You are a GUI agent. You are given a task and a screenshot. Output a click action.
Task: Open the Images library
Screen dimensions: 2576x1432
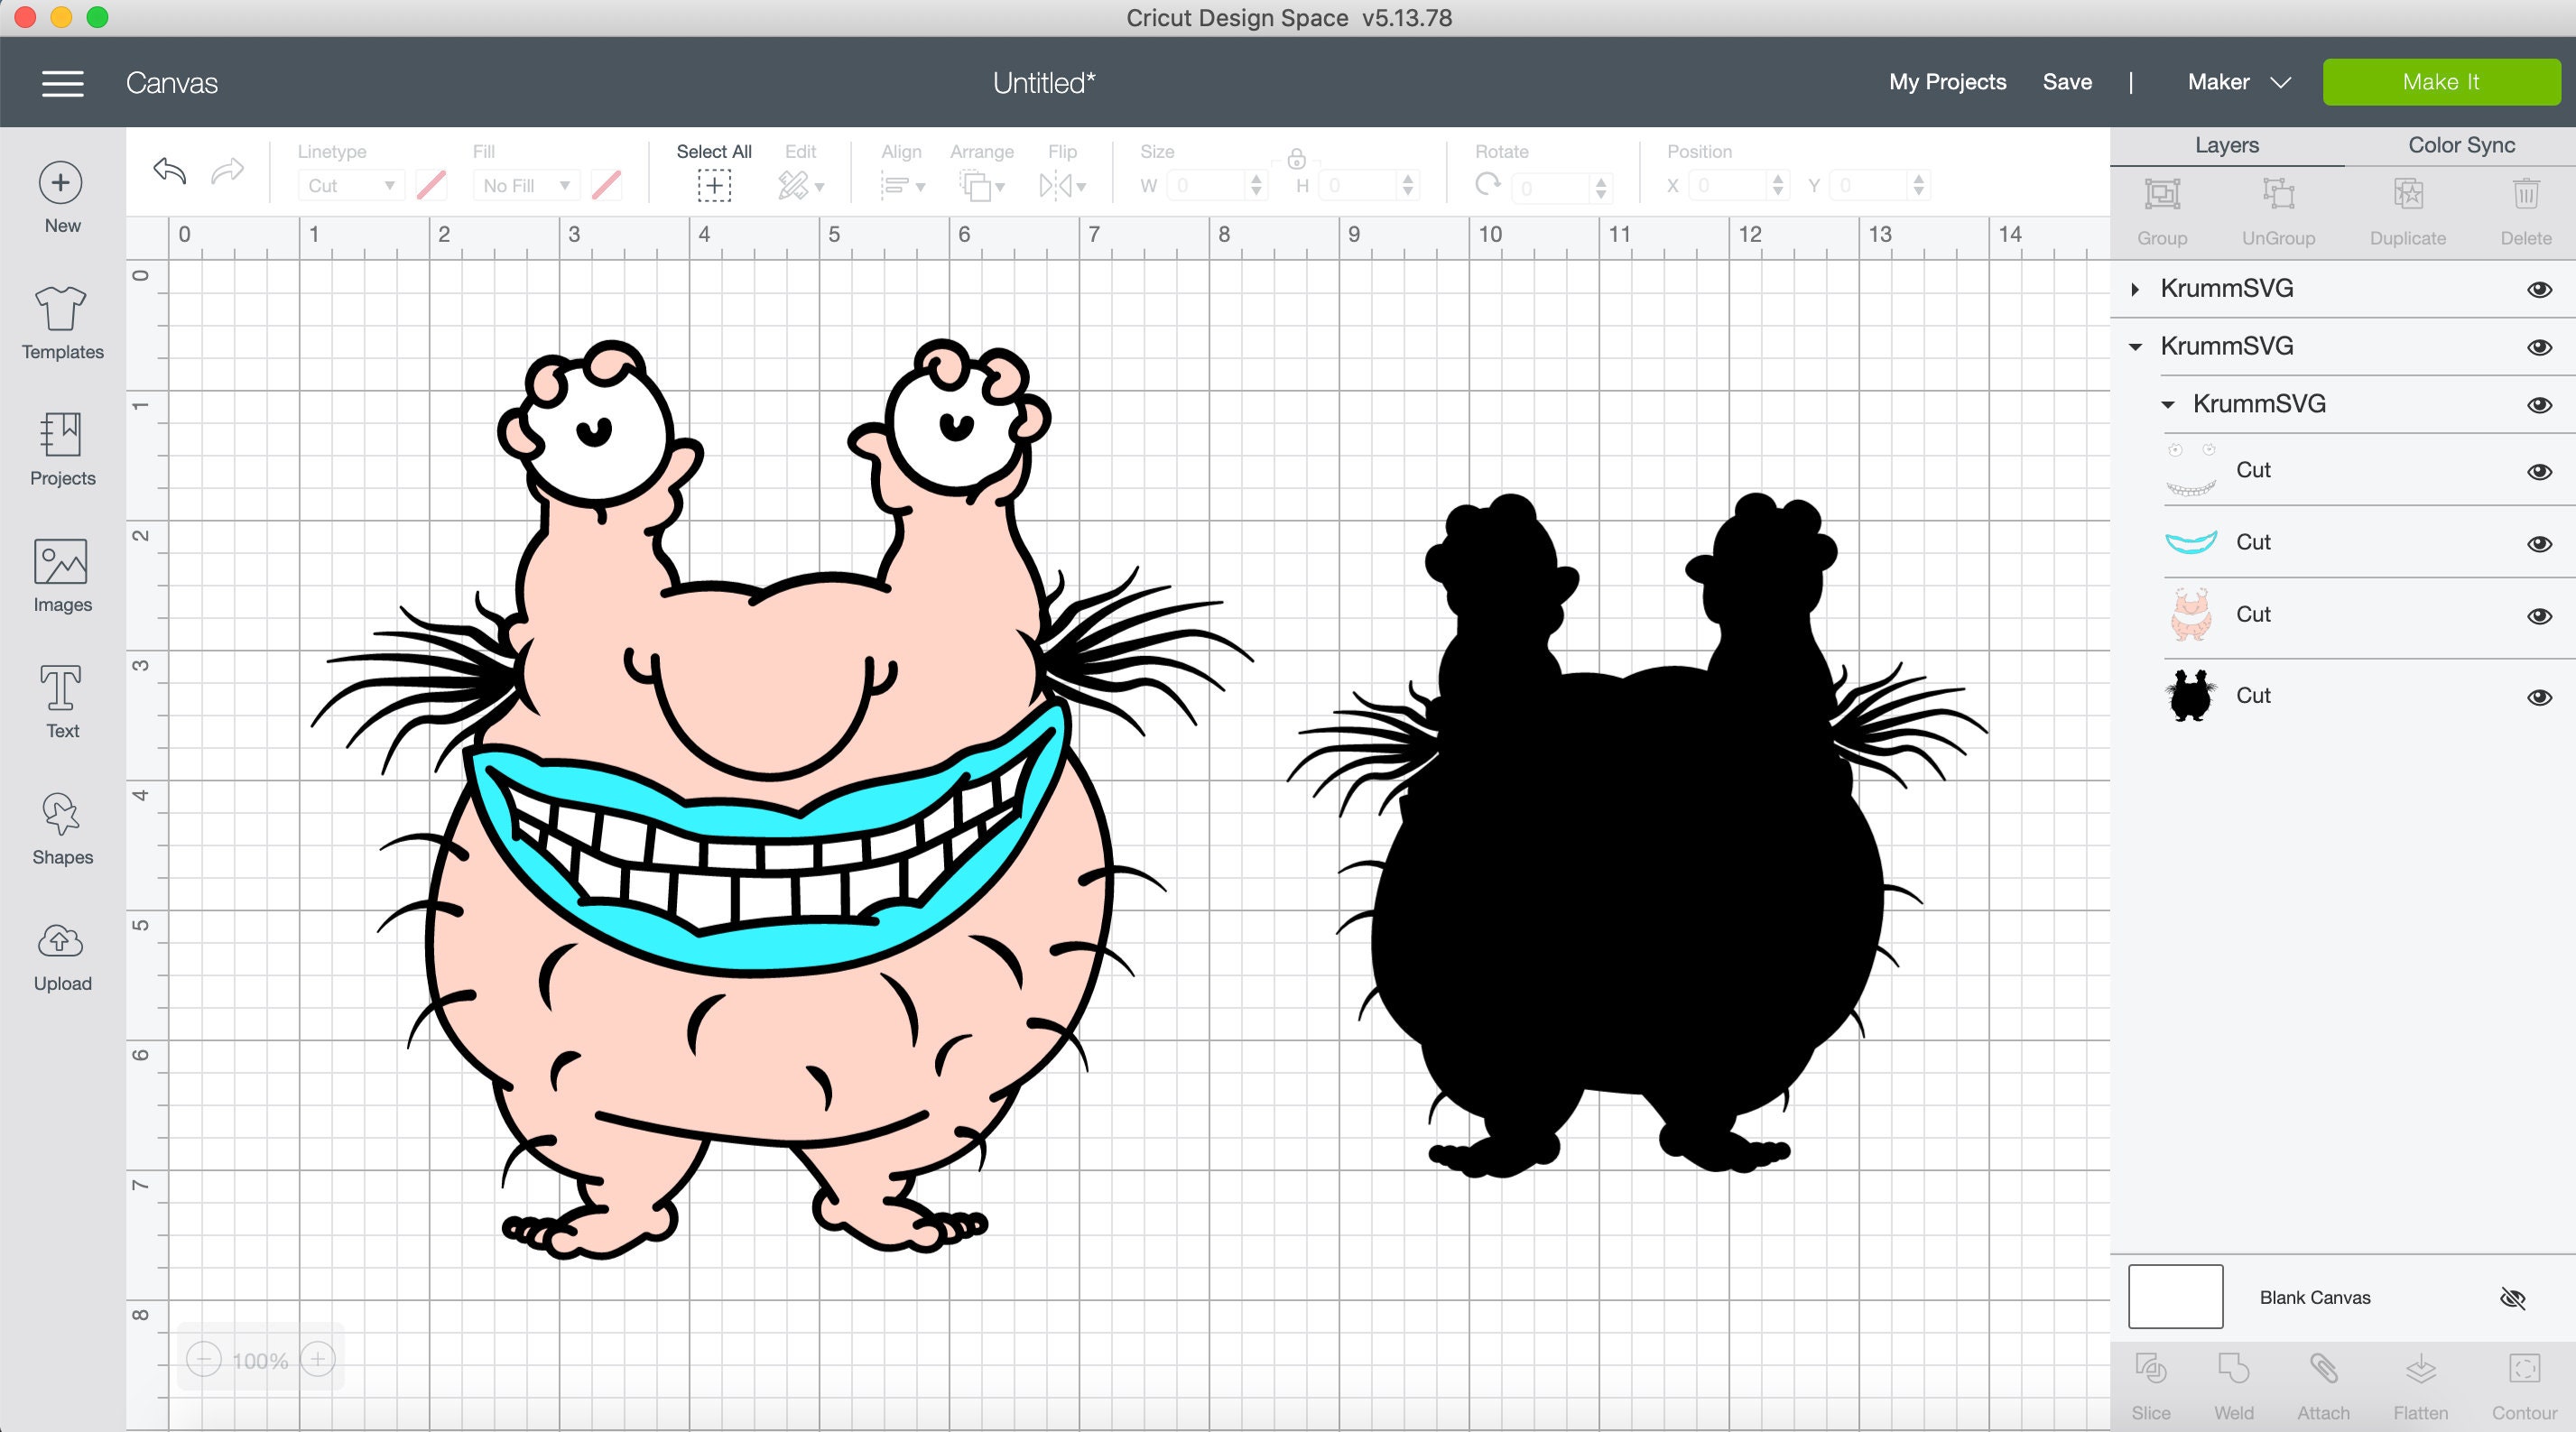(x=61, y=575)
